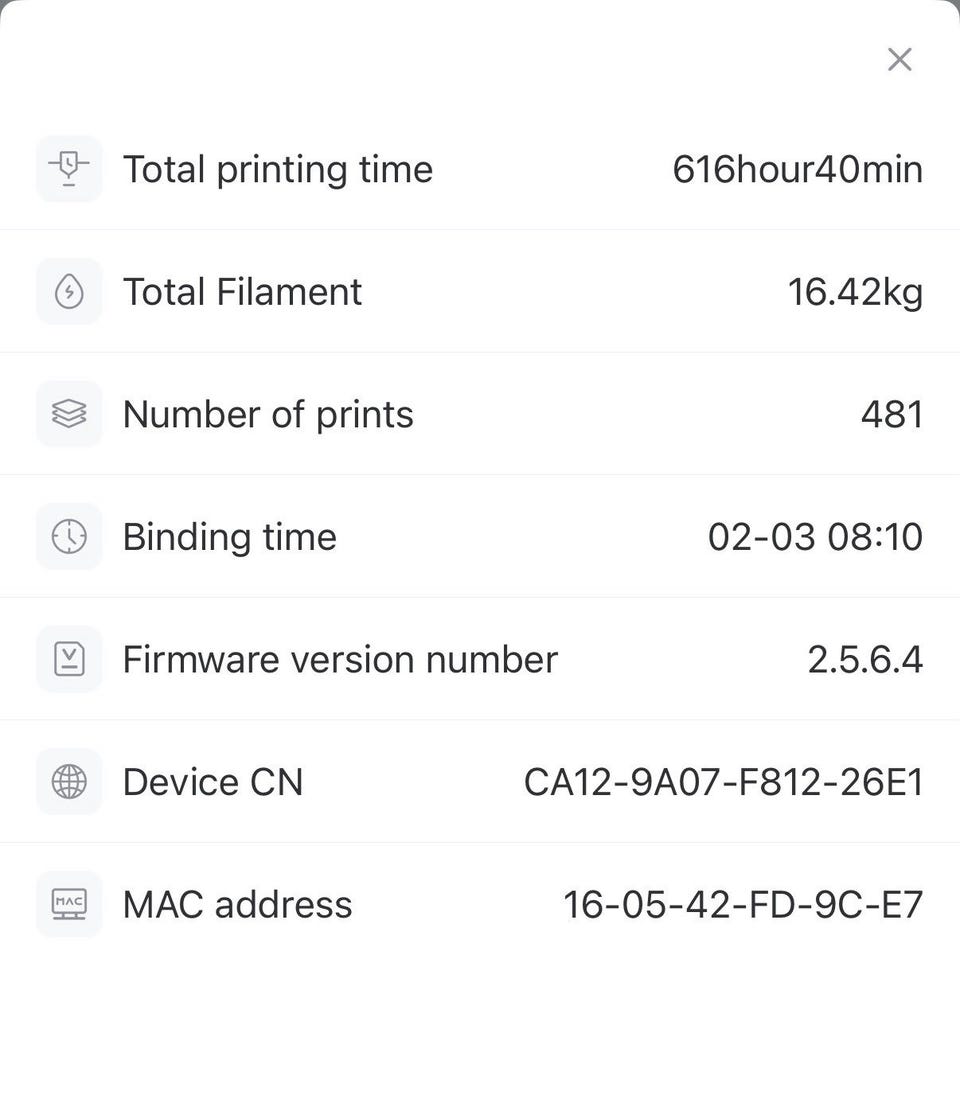This screenshot has width=960, height=1115.
Task: Select the 616hour40min value
Action: coord(798,169)
